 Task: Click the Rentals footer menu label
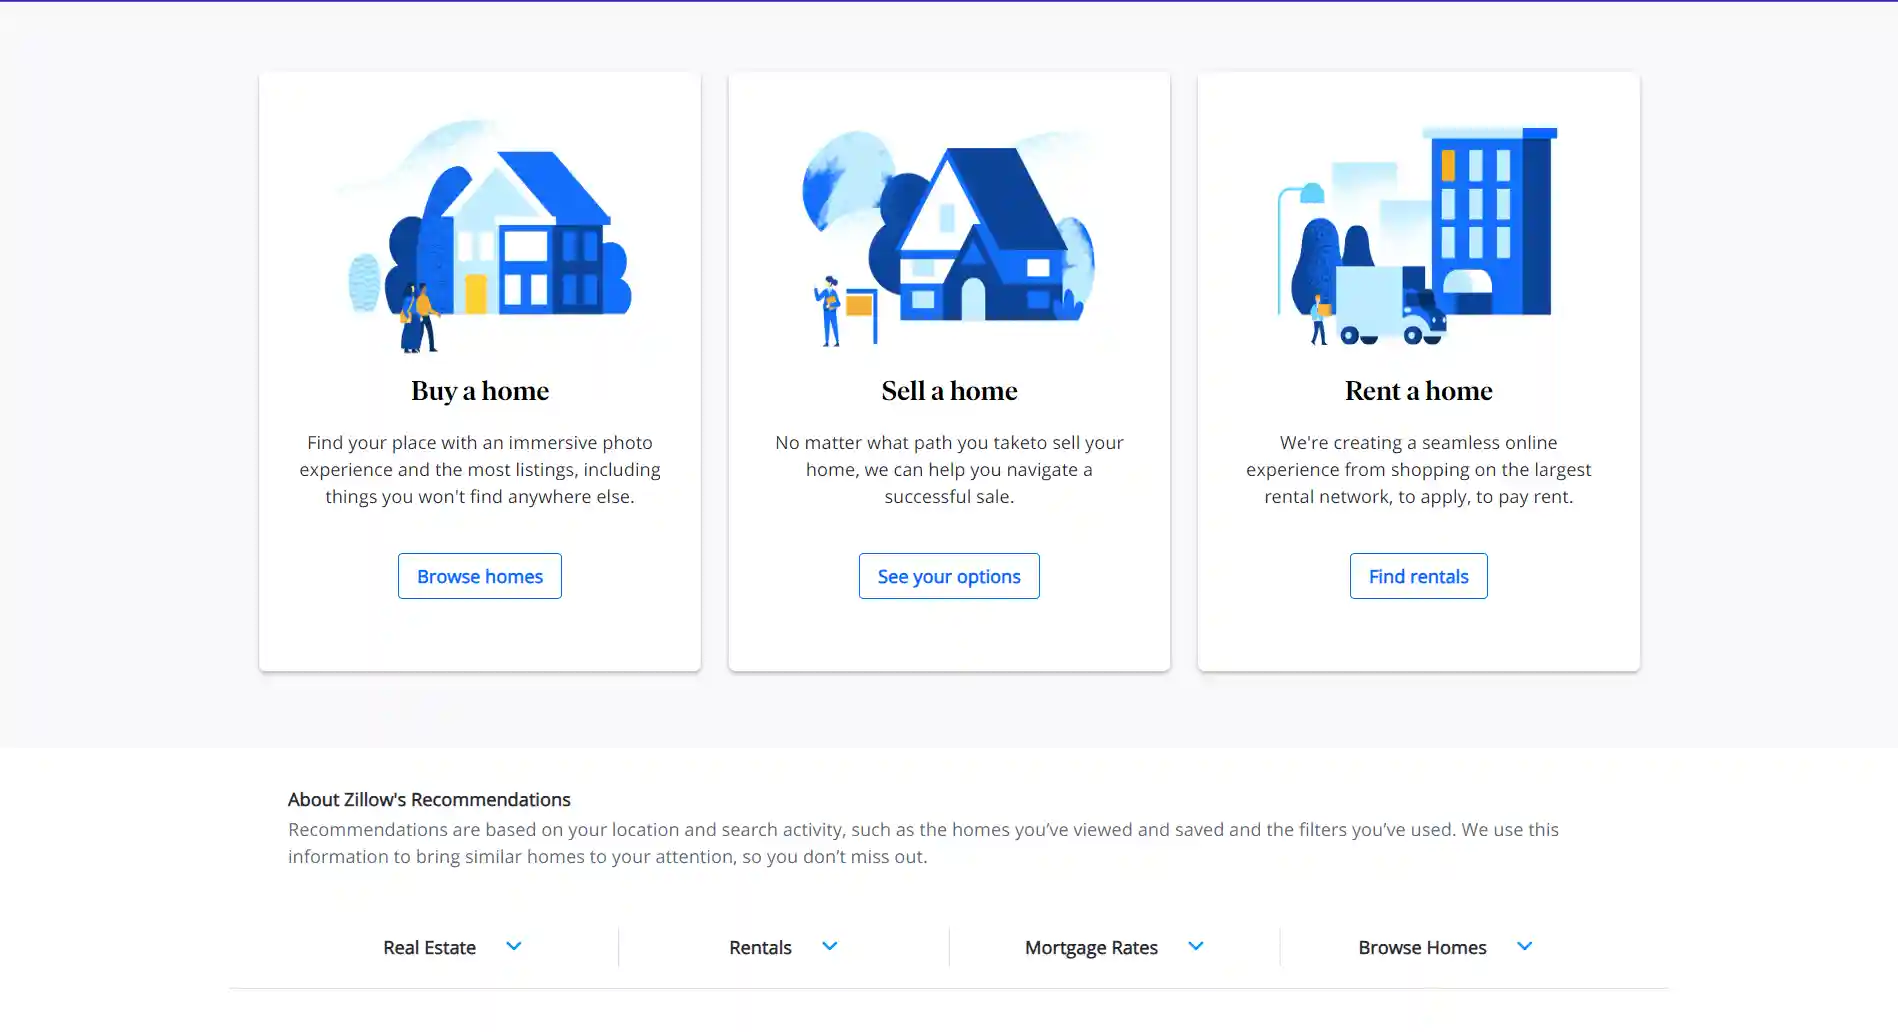coord(760,947)
